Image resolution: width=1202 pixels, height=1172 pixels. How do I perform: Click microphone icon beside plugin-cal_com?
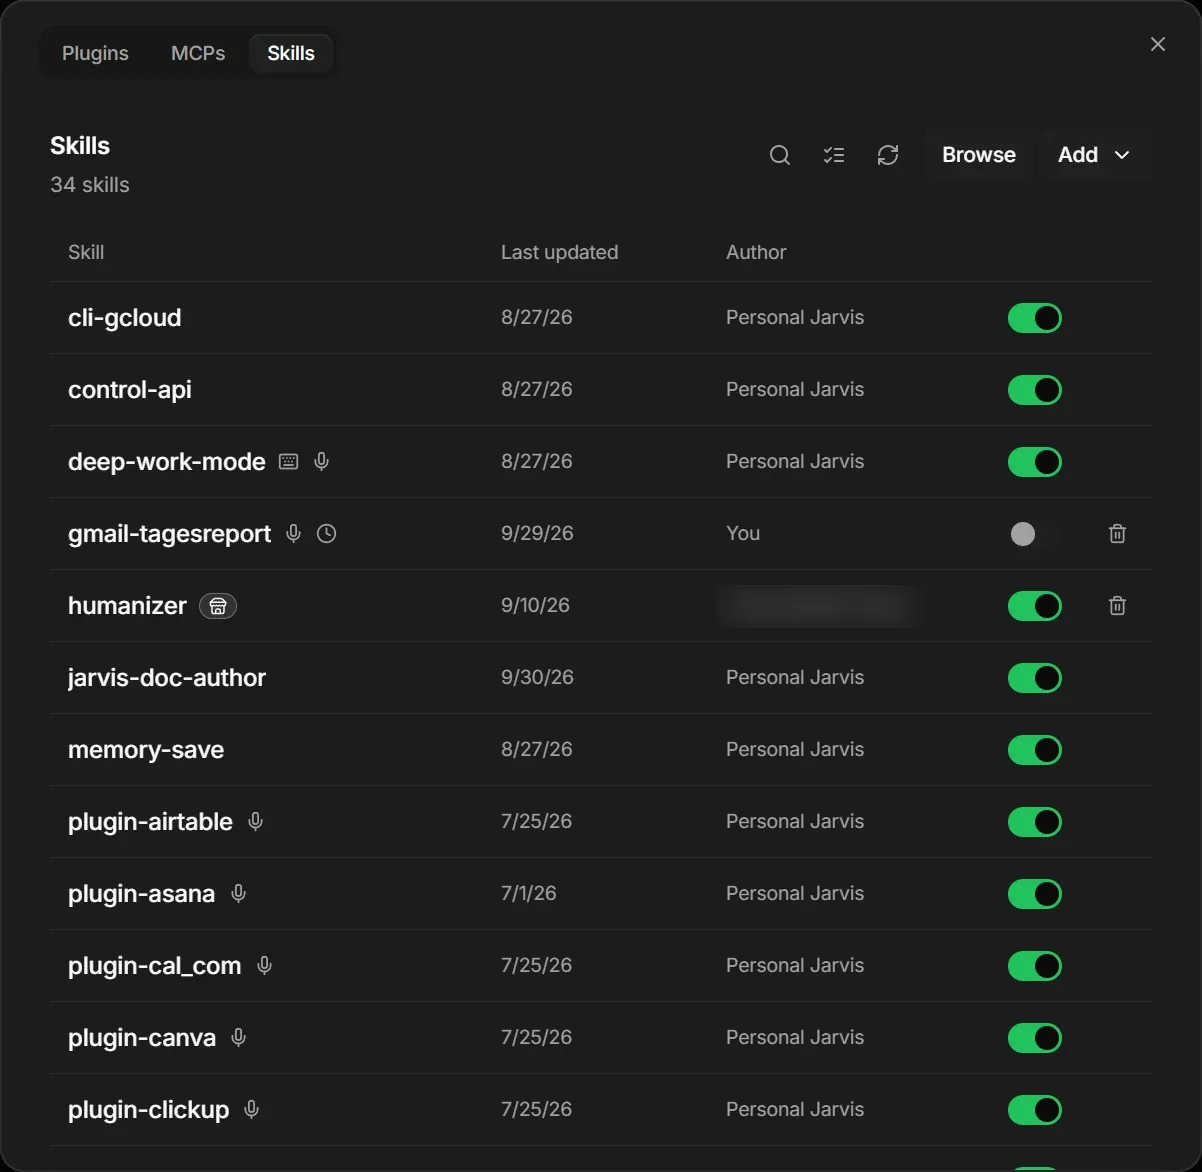pos(264,965)
